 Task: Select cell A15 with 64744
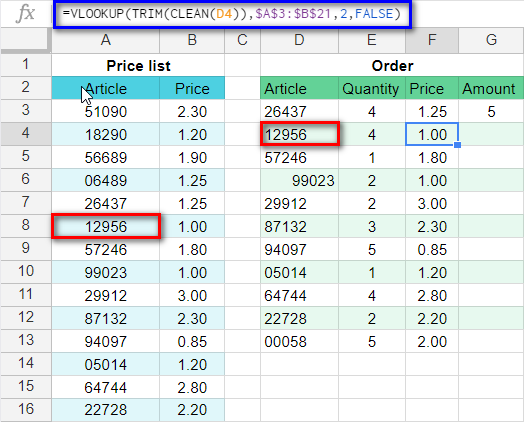click(x=106, y=387)
